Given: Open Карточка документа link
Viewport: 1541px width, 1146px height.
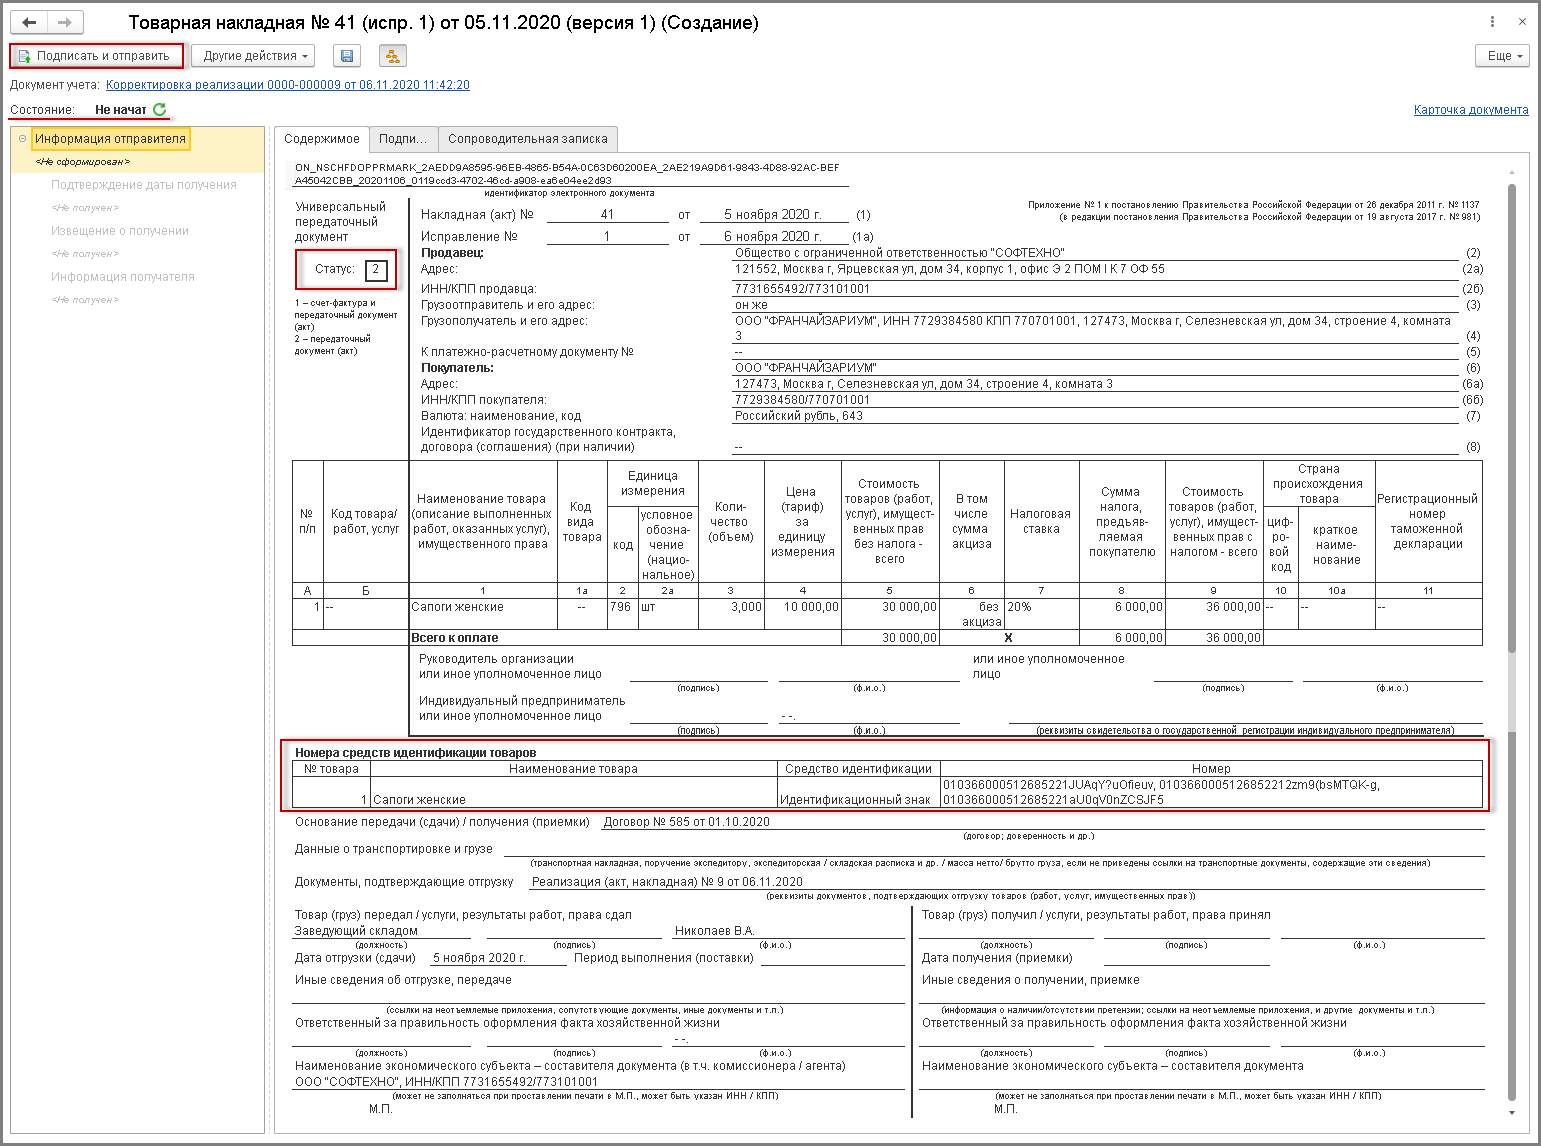Looking at the screenshot, I should click(x=1471, y=110).
